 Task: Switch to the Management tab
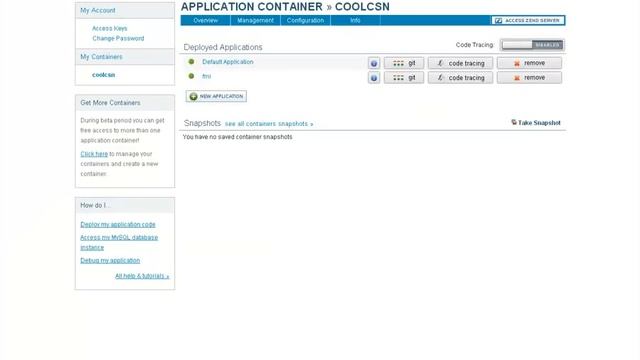point(255,20)
